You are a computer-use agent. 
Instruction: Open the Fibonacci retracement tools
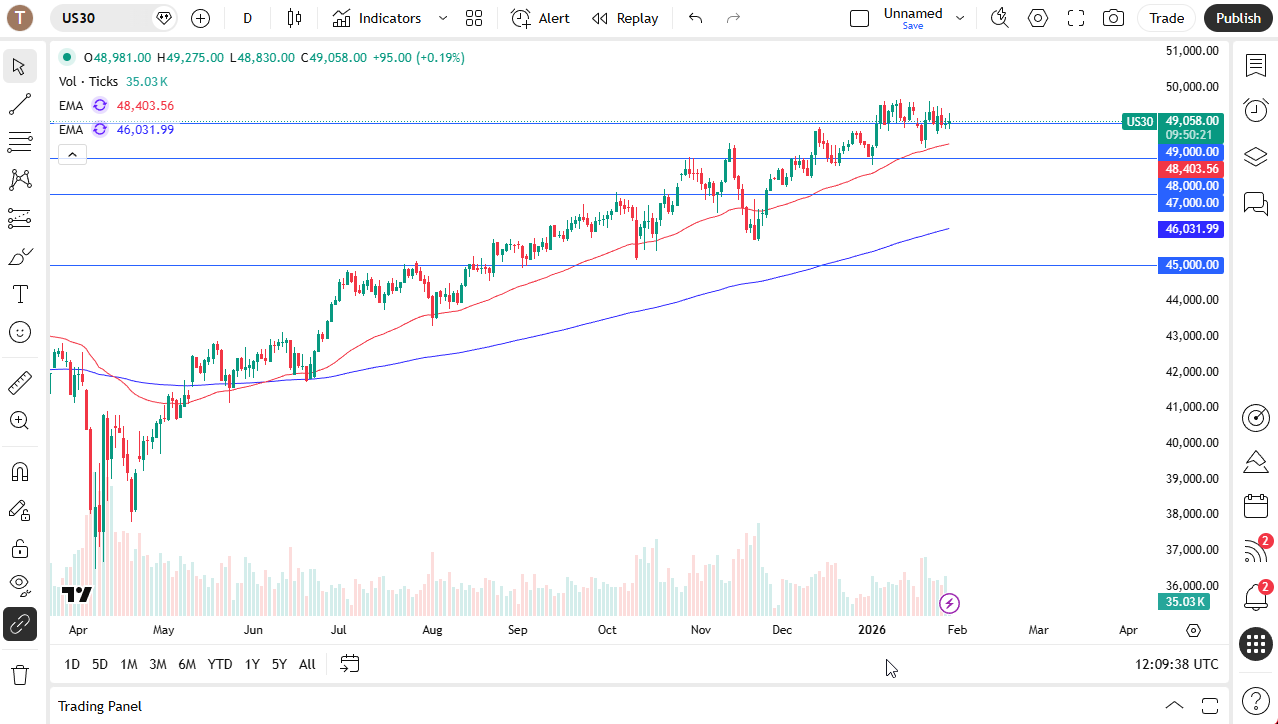[19, 142]
